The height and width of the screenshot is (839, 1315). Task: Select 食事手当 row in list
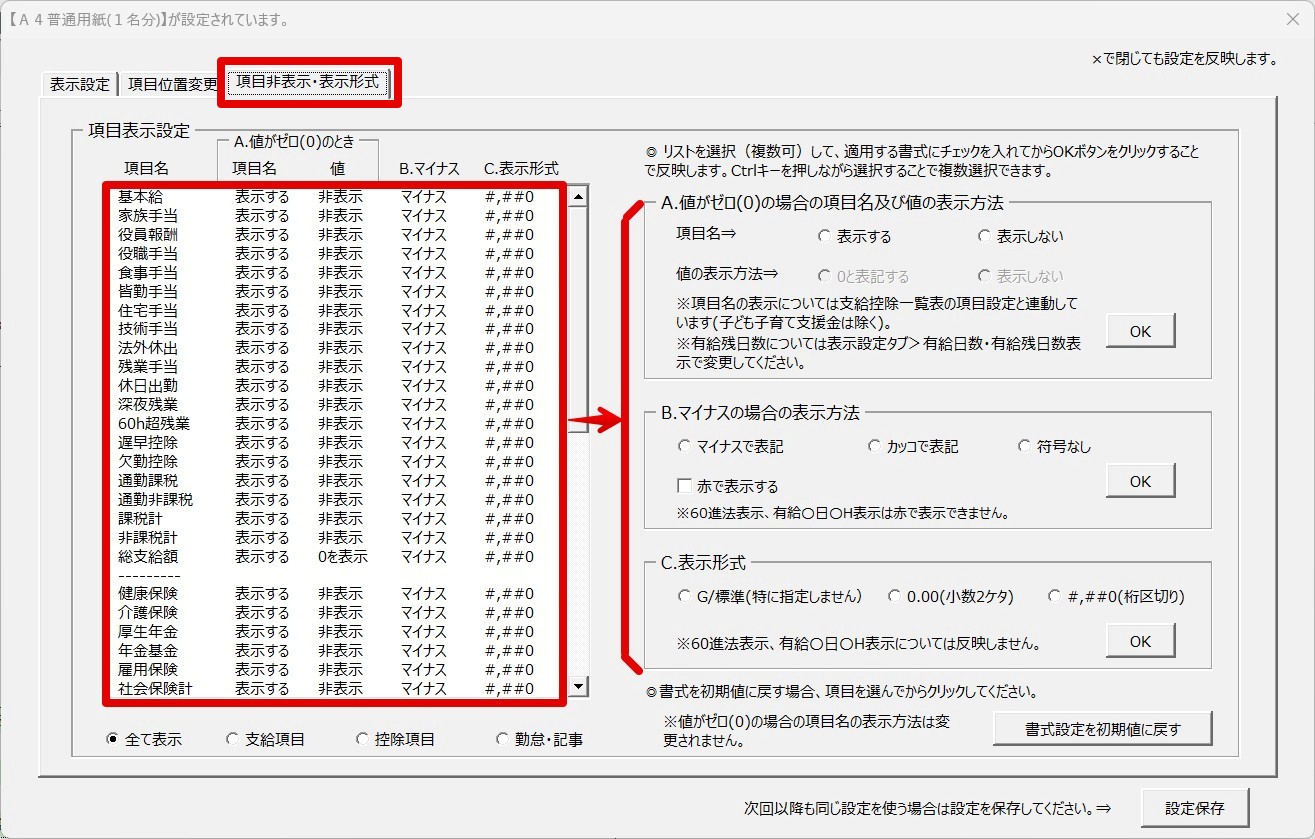point(337,273)
